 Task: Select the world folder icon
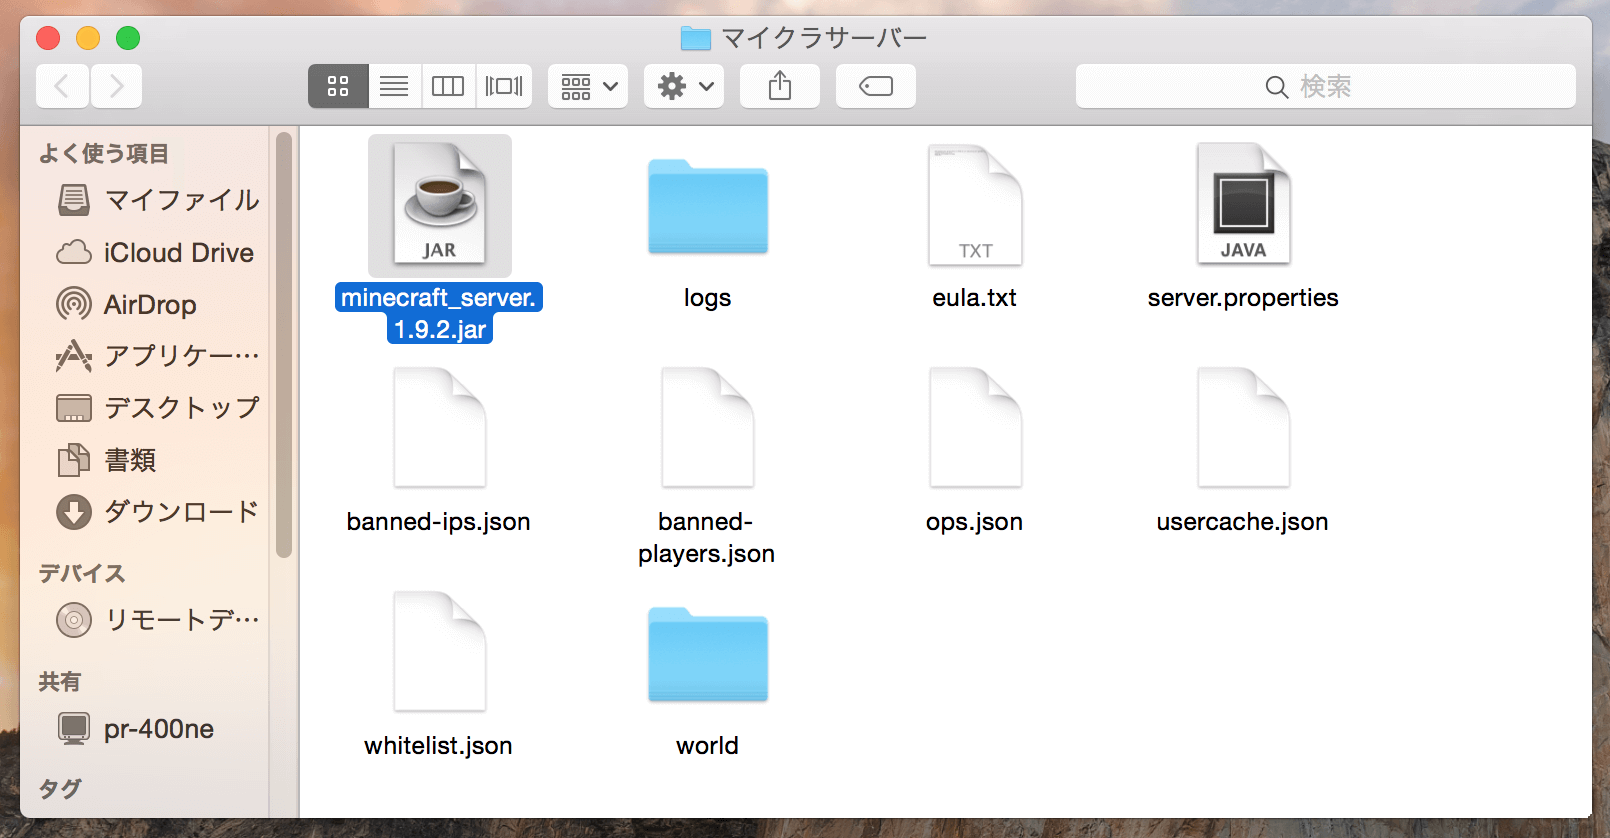tap(708, 653)
